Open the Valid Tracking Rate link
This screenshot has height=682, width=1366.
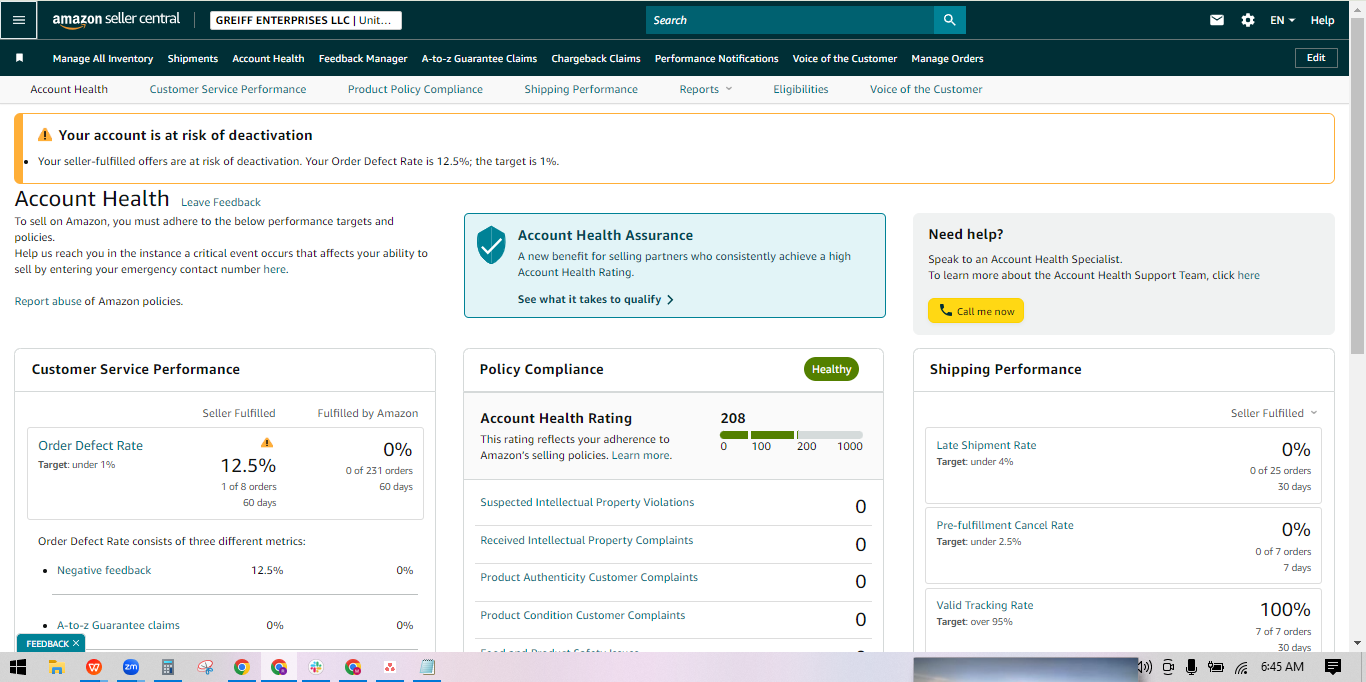[x=985, y=605]
